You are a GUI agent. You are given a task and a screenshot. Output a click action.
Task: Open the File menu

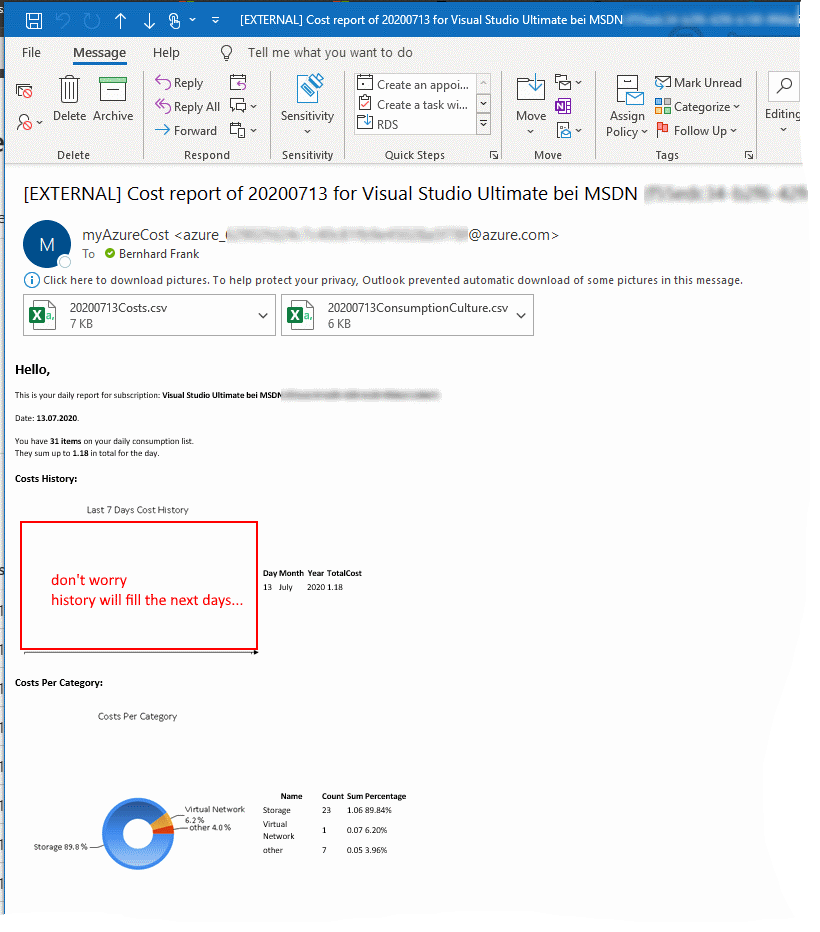click(31, 53)
